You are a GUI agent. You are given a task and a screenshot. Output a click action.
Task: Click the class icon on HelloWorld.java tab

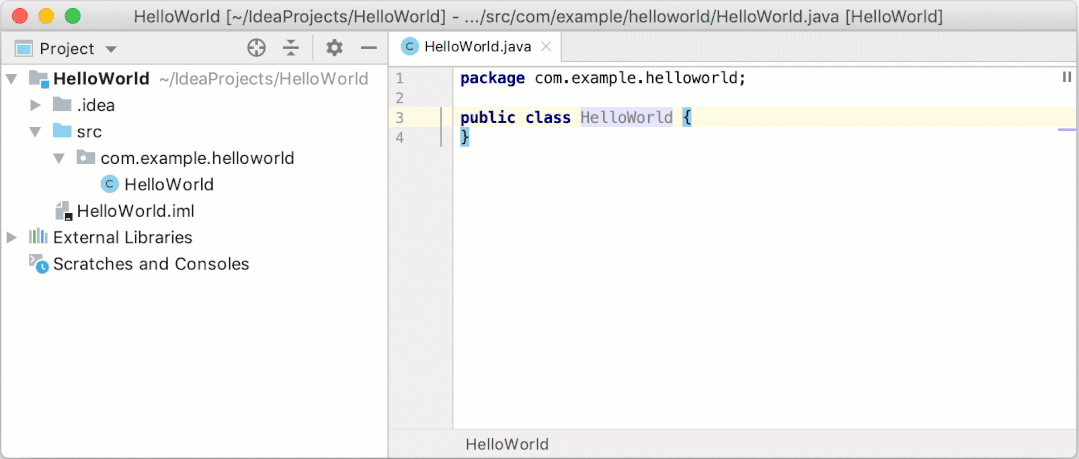(x=410, y=47)
